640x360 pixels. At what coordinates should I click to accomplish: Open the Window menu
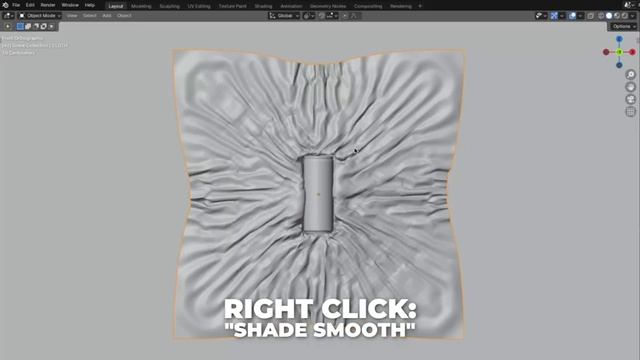point(70,5)
